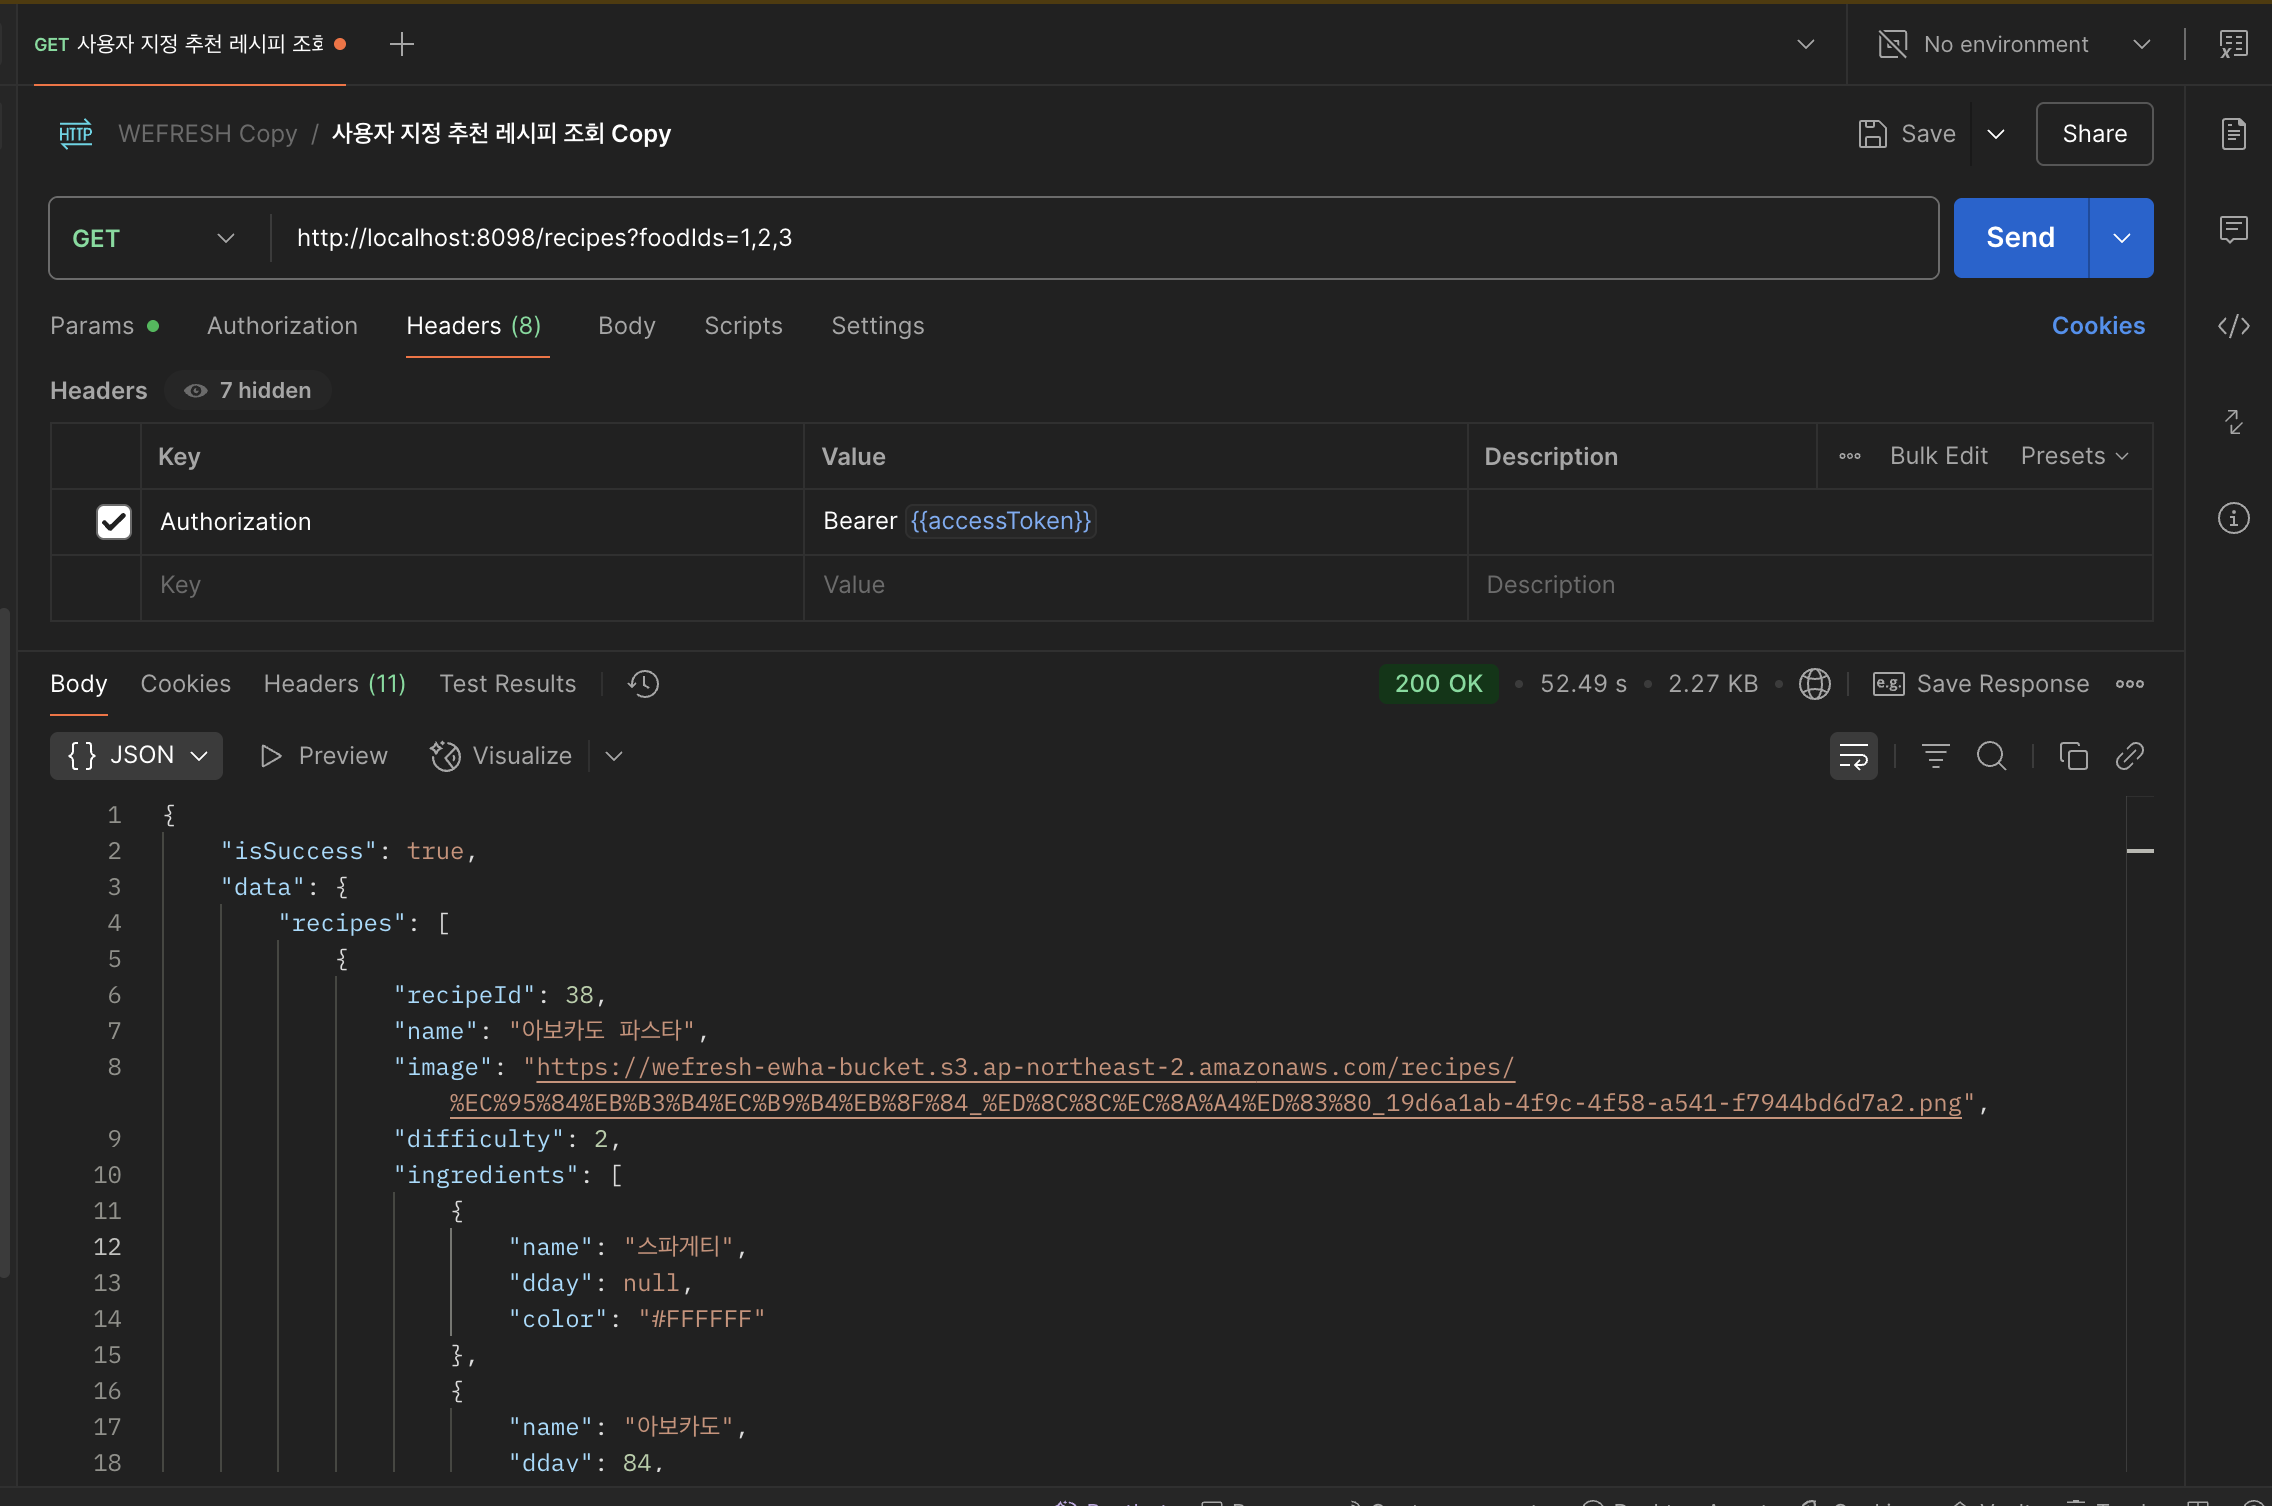The width and height of the screenshot is (2272, 1506).
Task: Click the response history clock icon
Action: tap(643, 684)
